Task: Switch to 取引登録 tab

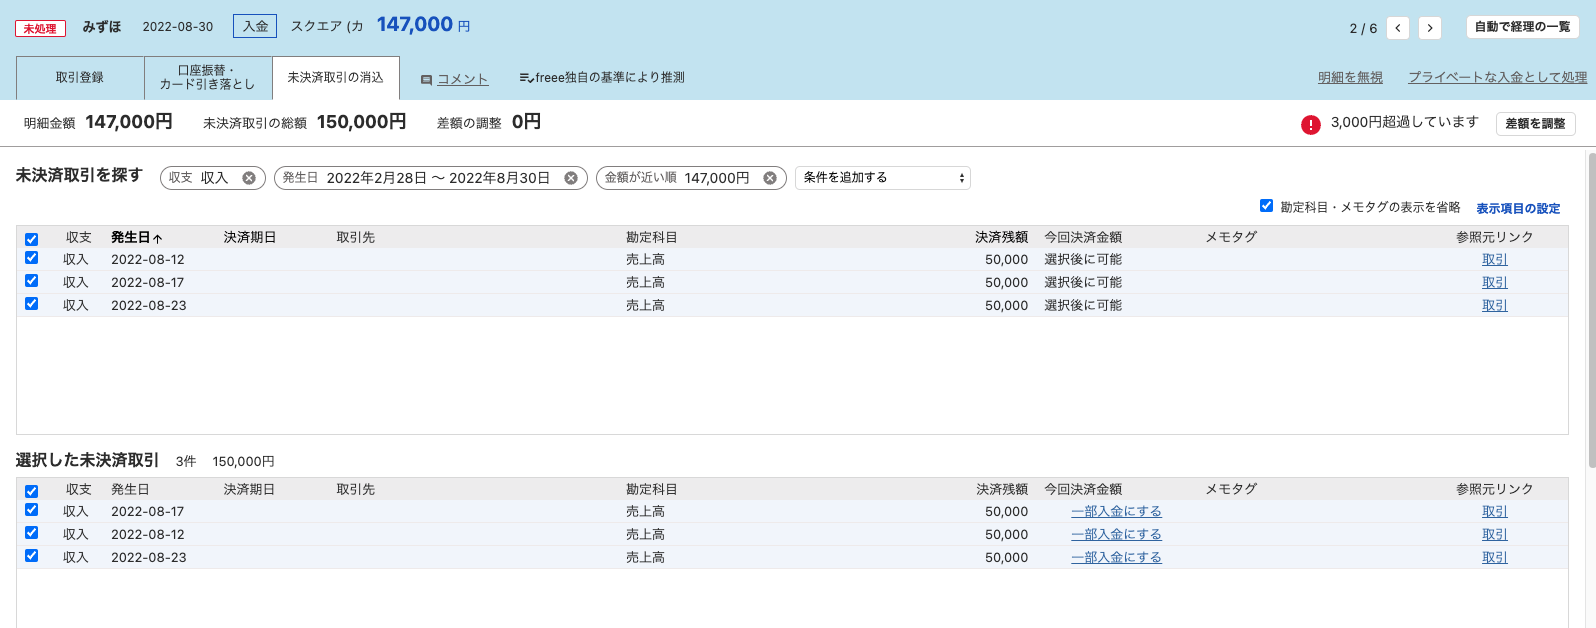Action: click(80, 78)
